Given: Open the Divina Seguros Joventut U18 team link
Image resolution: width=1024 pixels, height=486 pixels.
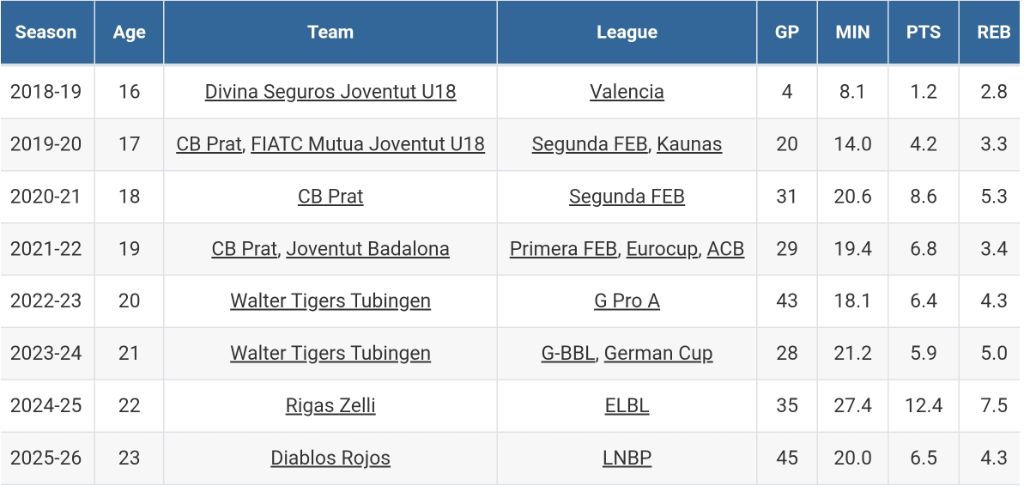Looking at the screenshot, I should [x=330, y=92].
